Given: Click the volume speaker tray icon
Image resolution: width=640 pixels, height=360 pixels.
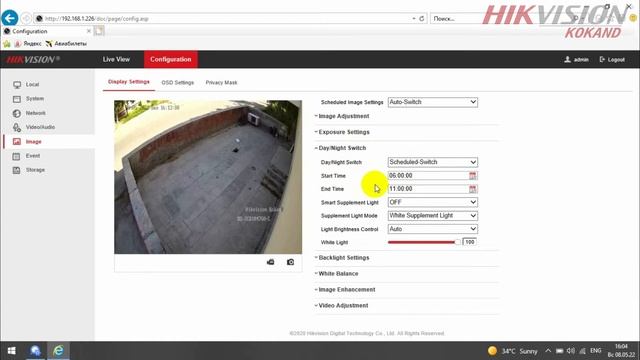Looking at the screenshot, I should click(x=571, y=351).
